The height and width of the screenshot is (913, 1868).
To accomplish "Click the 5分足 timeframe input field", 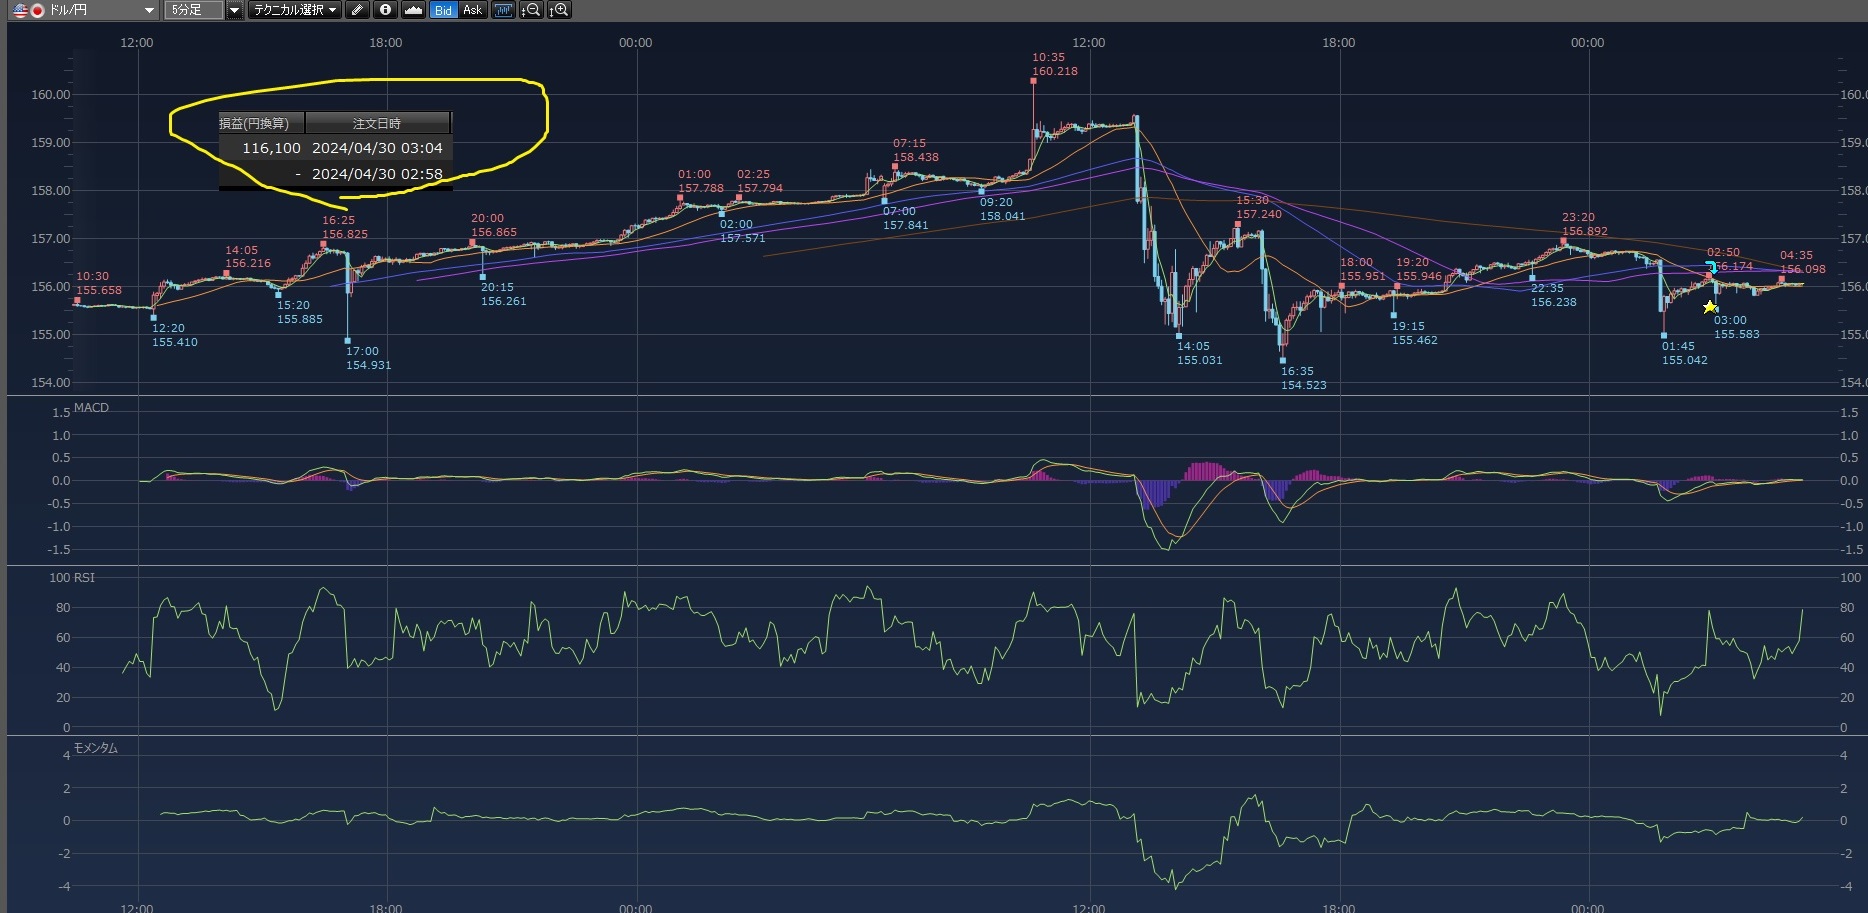I will [x=194, y=10].
